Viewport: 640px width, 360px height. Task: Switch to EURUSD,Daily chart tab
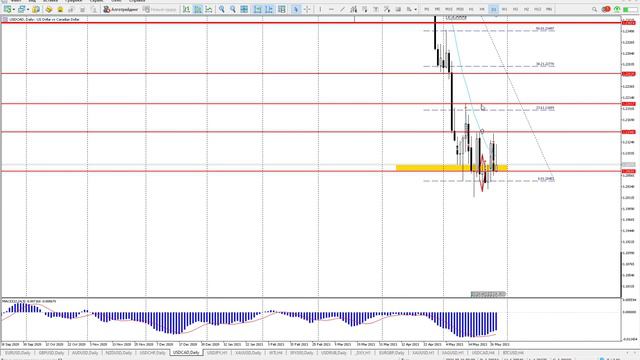(x=18, y=353)
